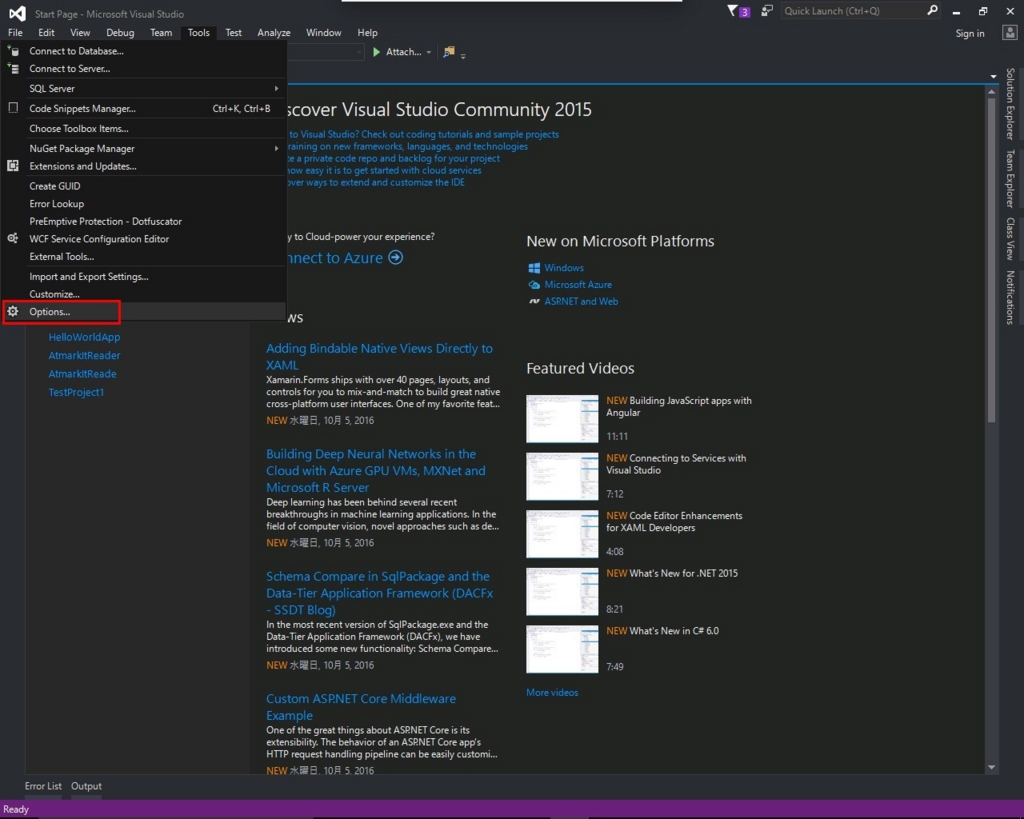Screen dimensions: 1024x819
Task: Open the Connect to Azure link
Action: (x=334, y=257)
